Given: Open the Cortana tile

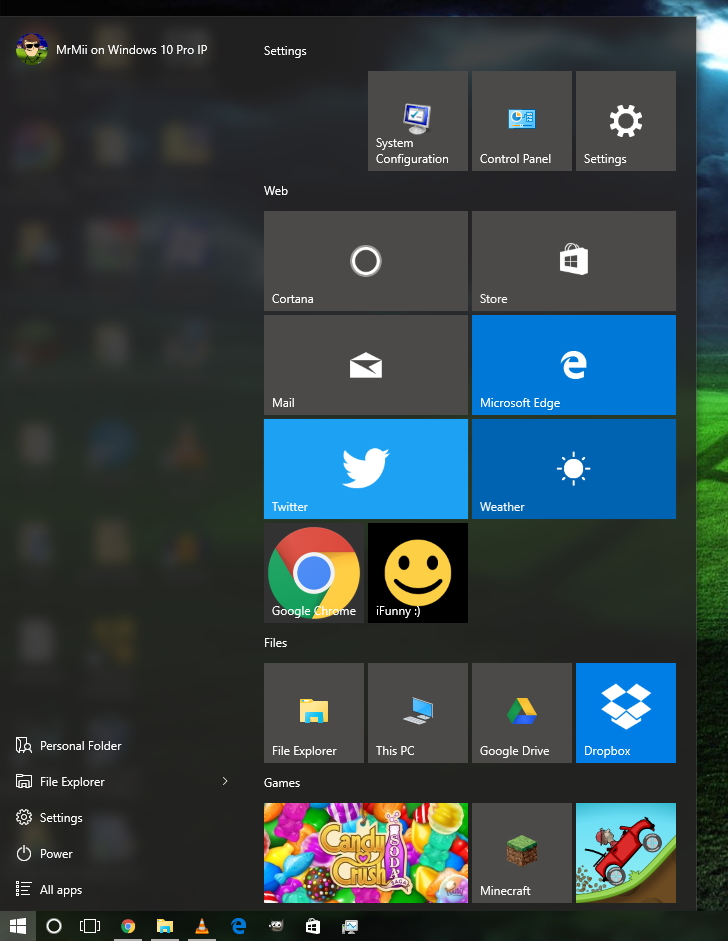Looking at the screenshot, I should pos(365,260).
